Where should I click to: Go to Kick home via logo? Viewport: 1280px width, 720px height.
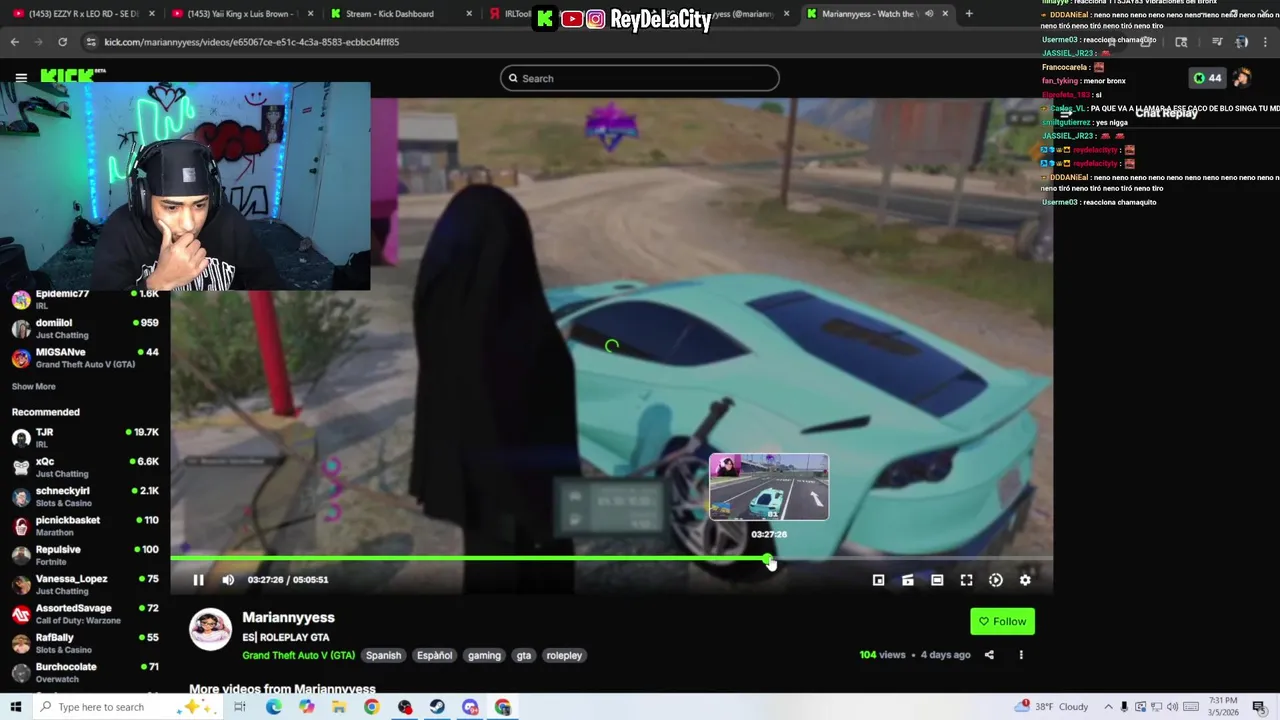pyautogui.click(x=72, y=76)
